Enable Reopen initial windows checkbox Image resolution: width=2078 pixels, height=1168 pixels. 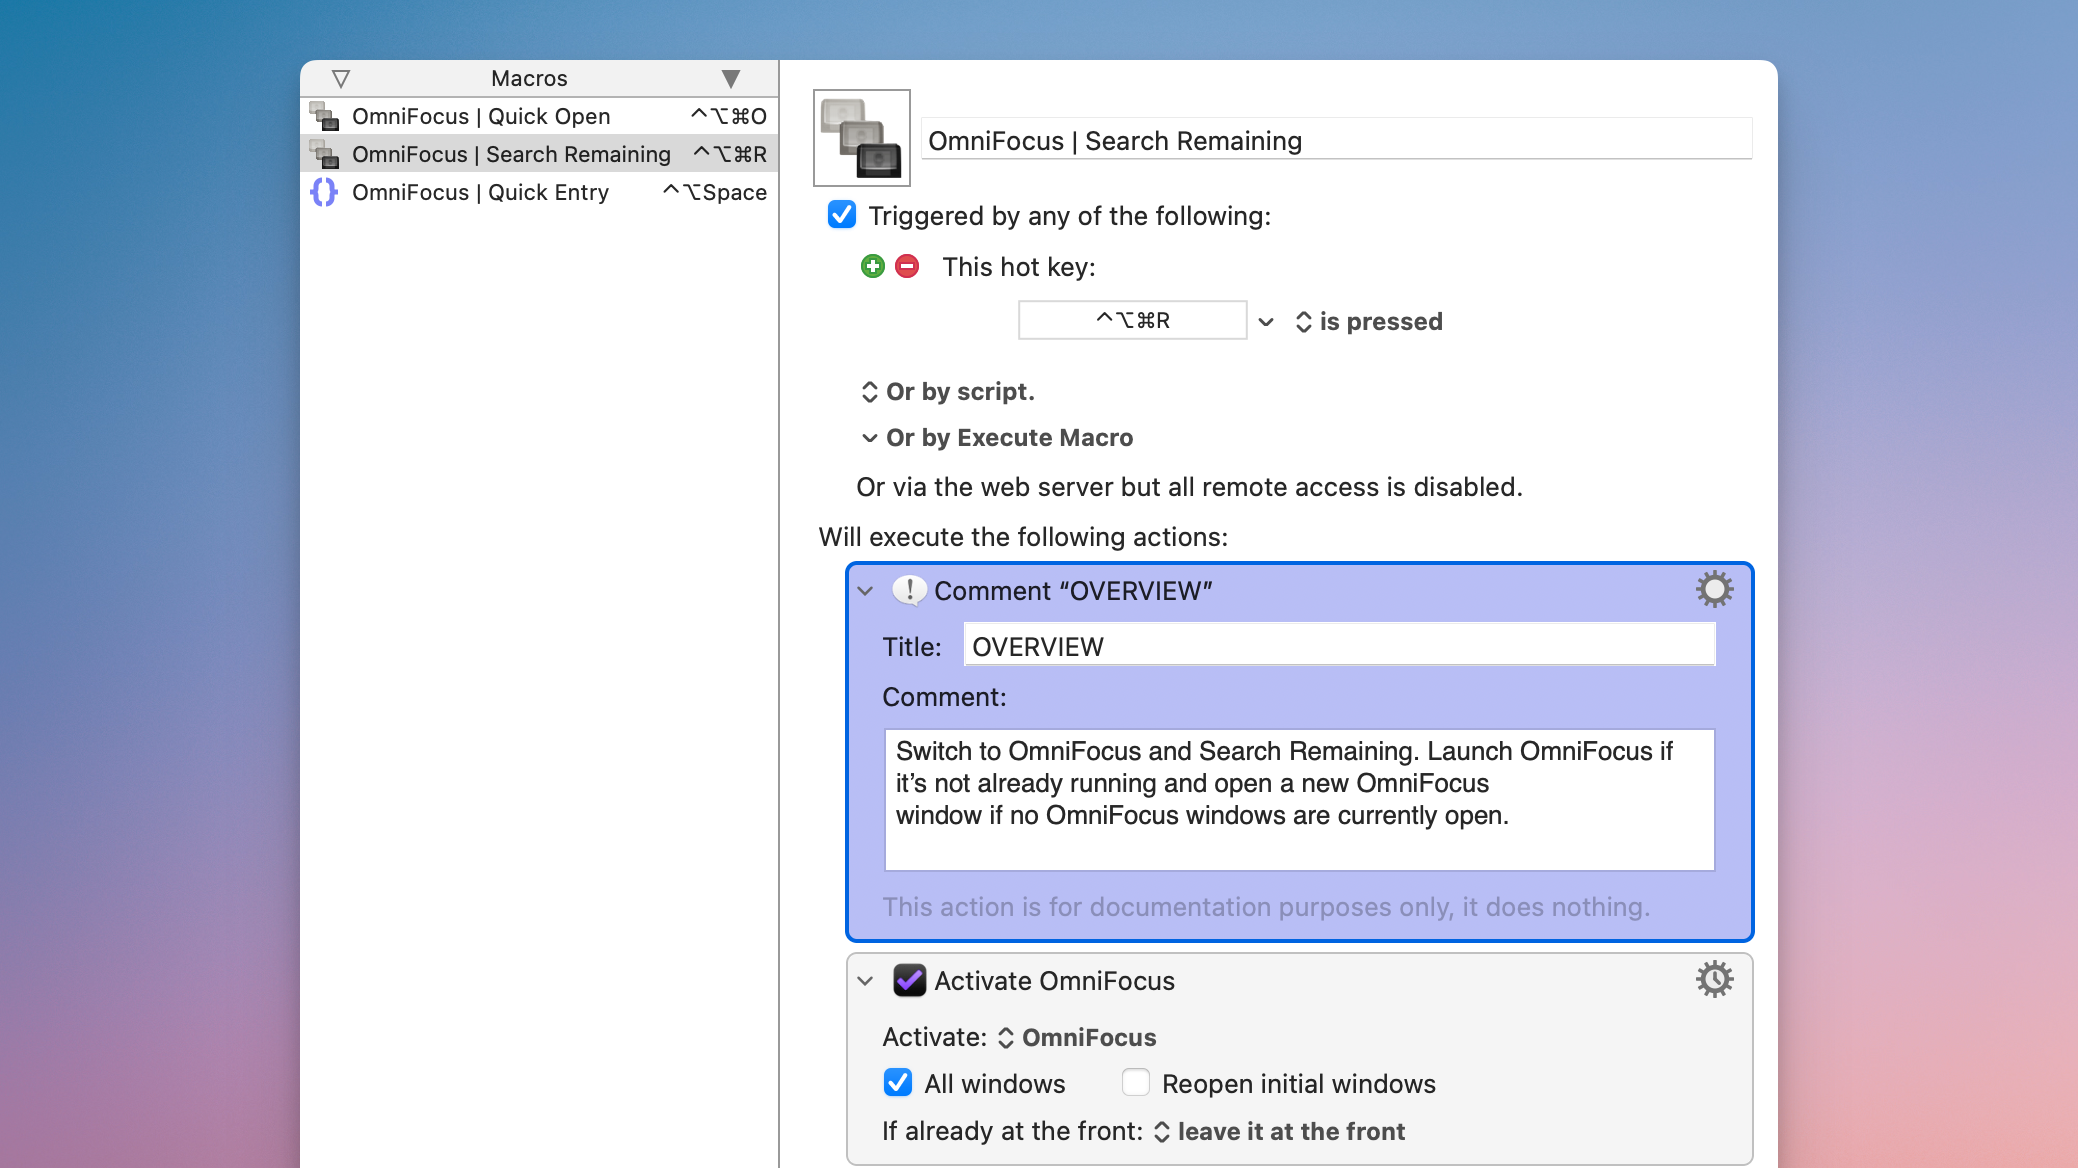(x=1136, y=1083)
